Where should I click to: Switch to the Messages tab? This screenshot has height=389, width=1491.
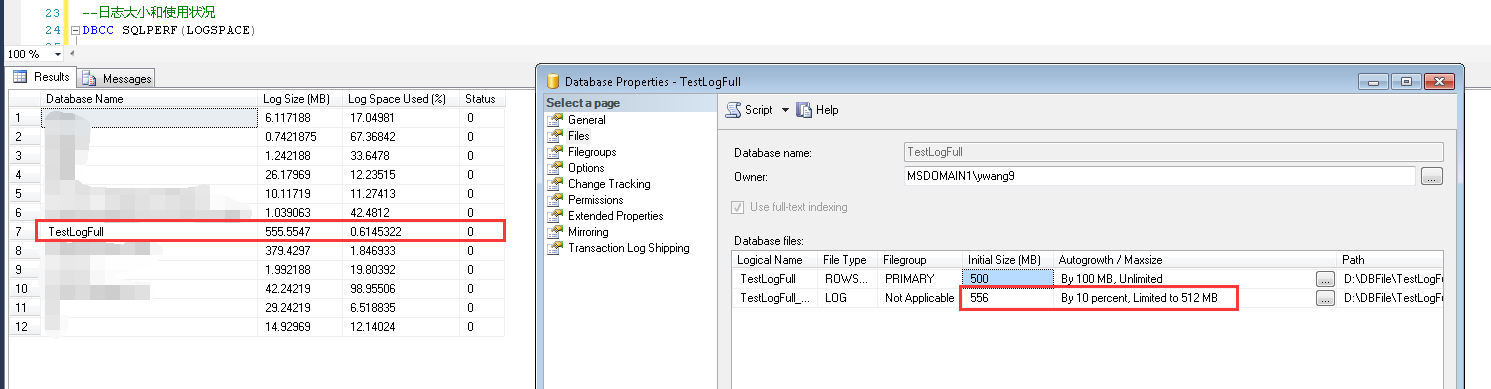117,78
